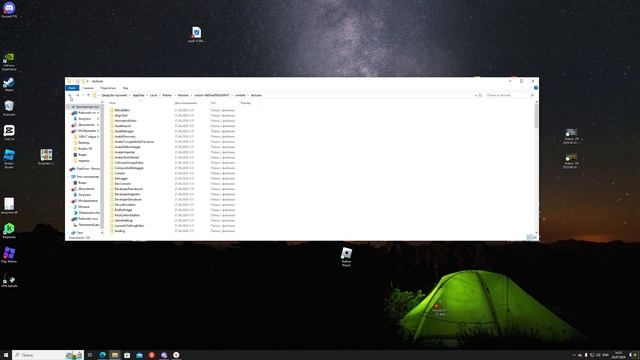Select the lower Roblox VR video file on desktop
The image size is (640, 360).
tap(571, 160)
